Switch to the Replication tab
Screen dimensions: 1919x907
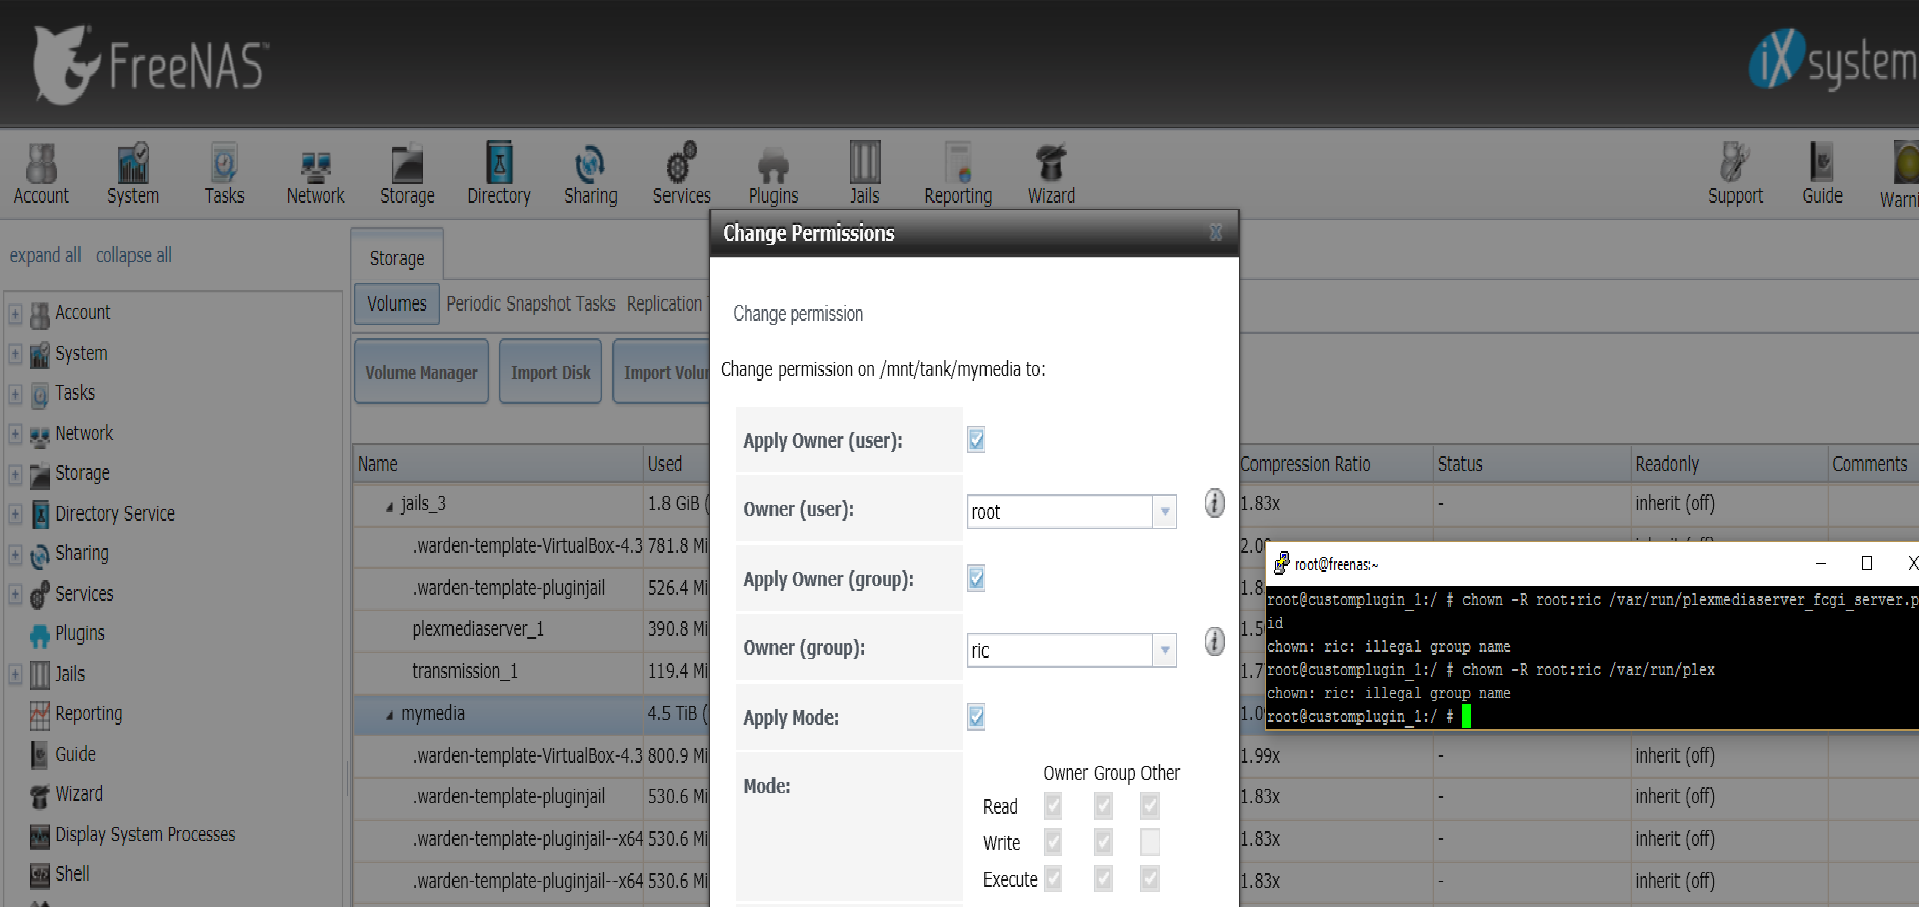point(665,304)
